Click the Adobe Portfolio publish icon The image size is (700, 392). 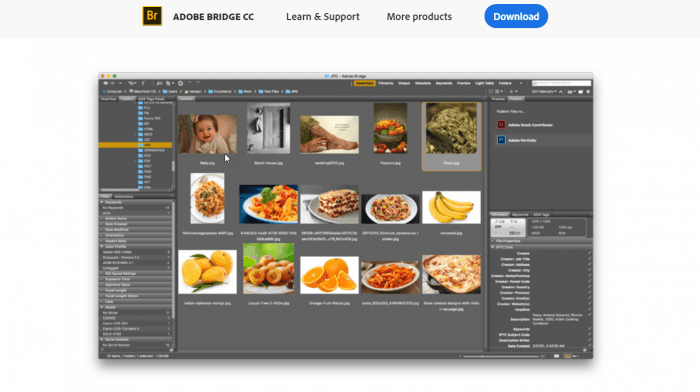pyautogui.click(x=501, y=140)
